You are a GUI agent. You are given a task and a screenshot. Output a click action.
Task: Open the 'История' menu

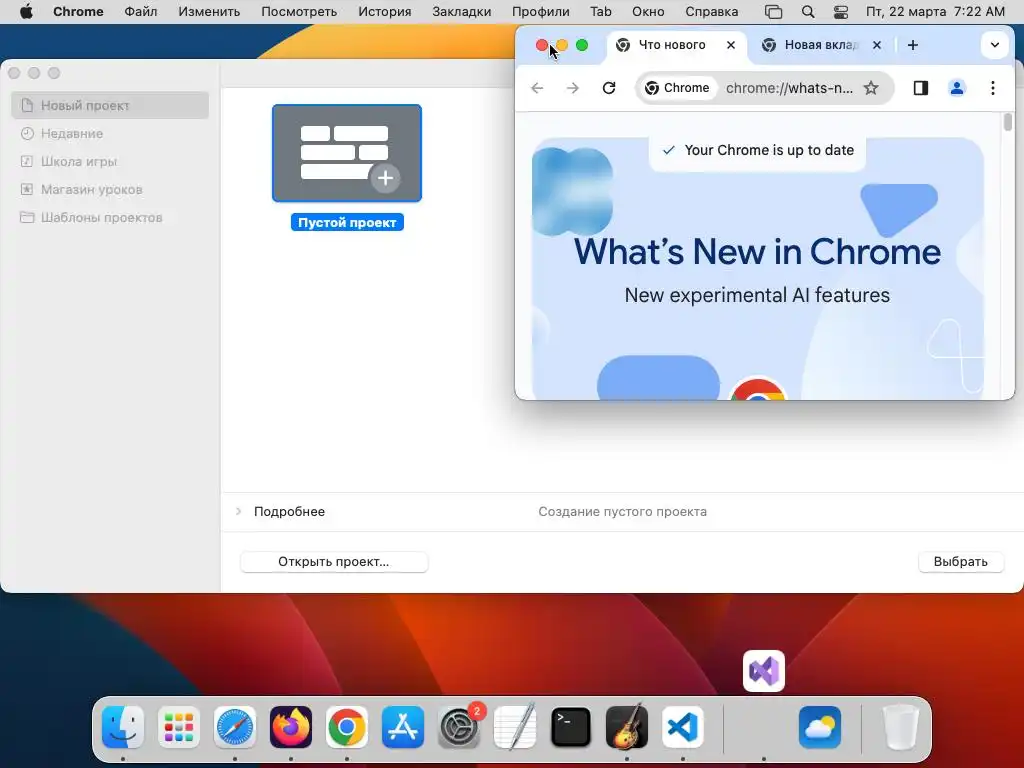tap(385, 12)
